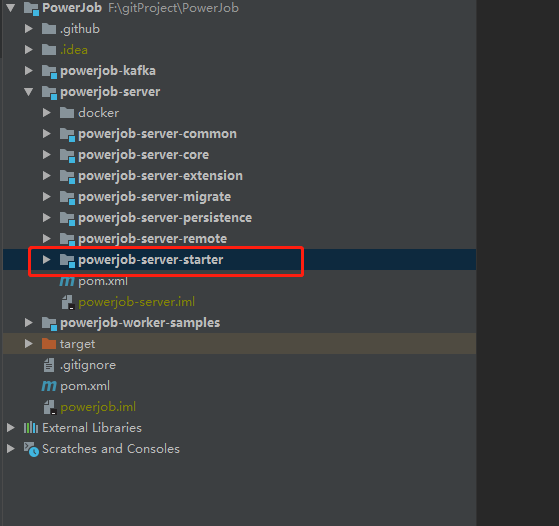Select the .github folder name
This screenshot has width=559, height=526.
[80, 29]
